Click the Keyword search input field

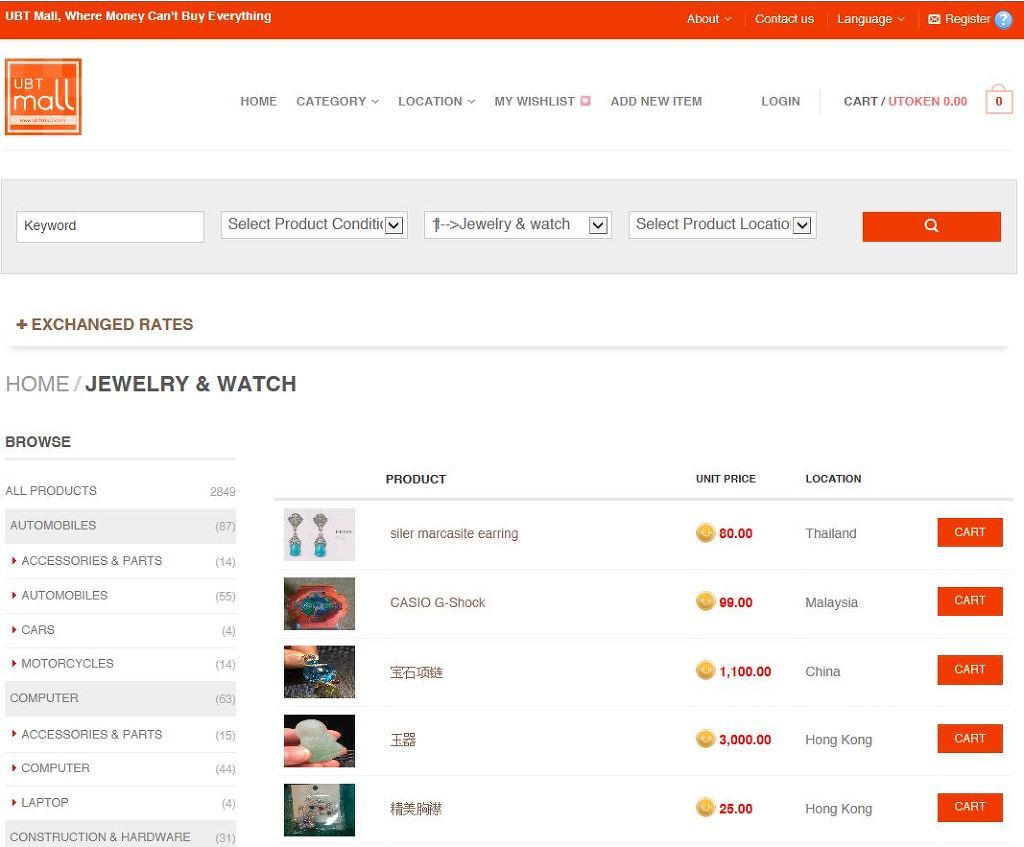pos(110,226)
